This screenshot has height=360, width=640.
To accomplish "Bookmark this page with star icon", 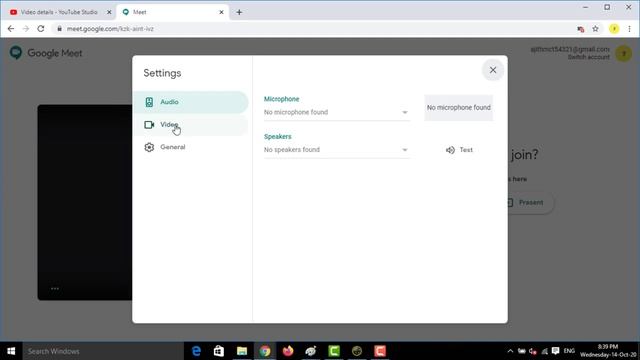I will pos(596,29).
